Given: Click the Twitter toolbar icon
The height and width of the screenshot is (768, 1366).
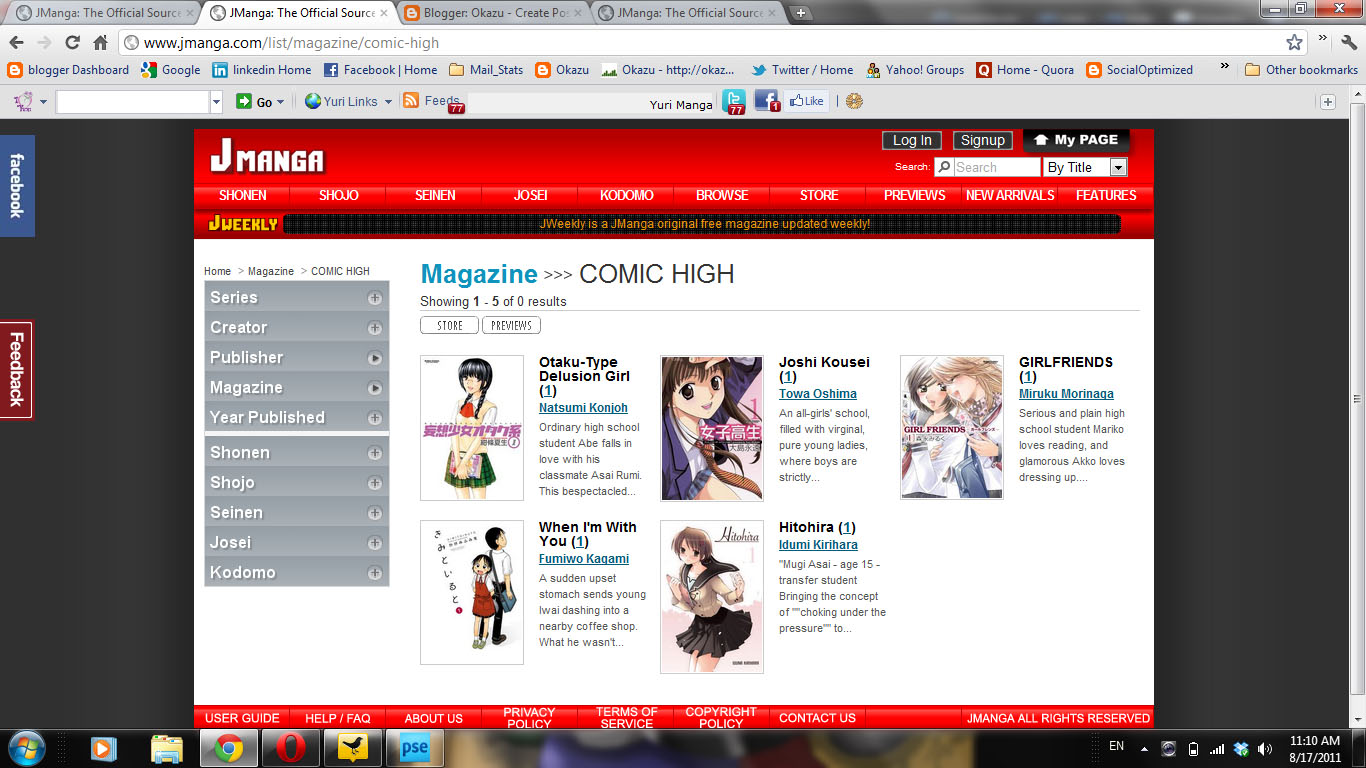Looking at the screenshot, I should click(x=734, y=101).
